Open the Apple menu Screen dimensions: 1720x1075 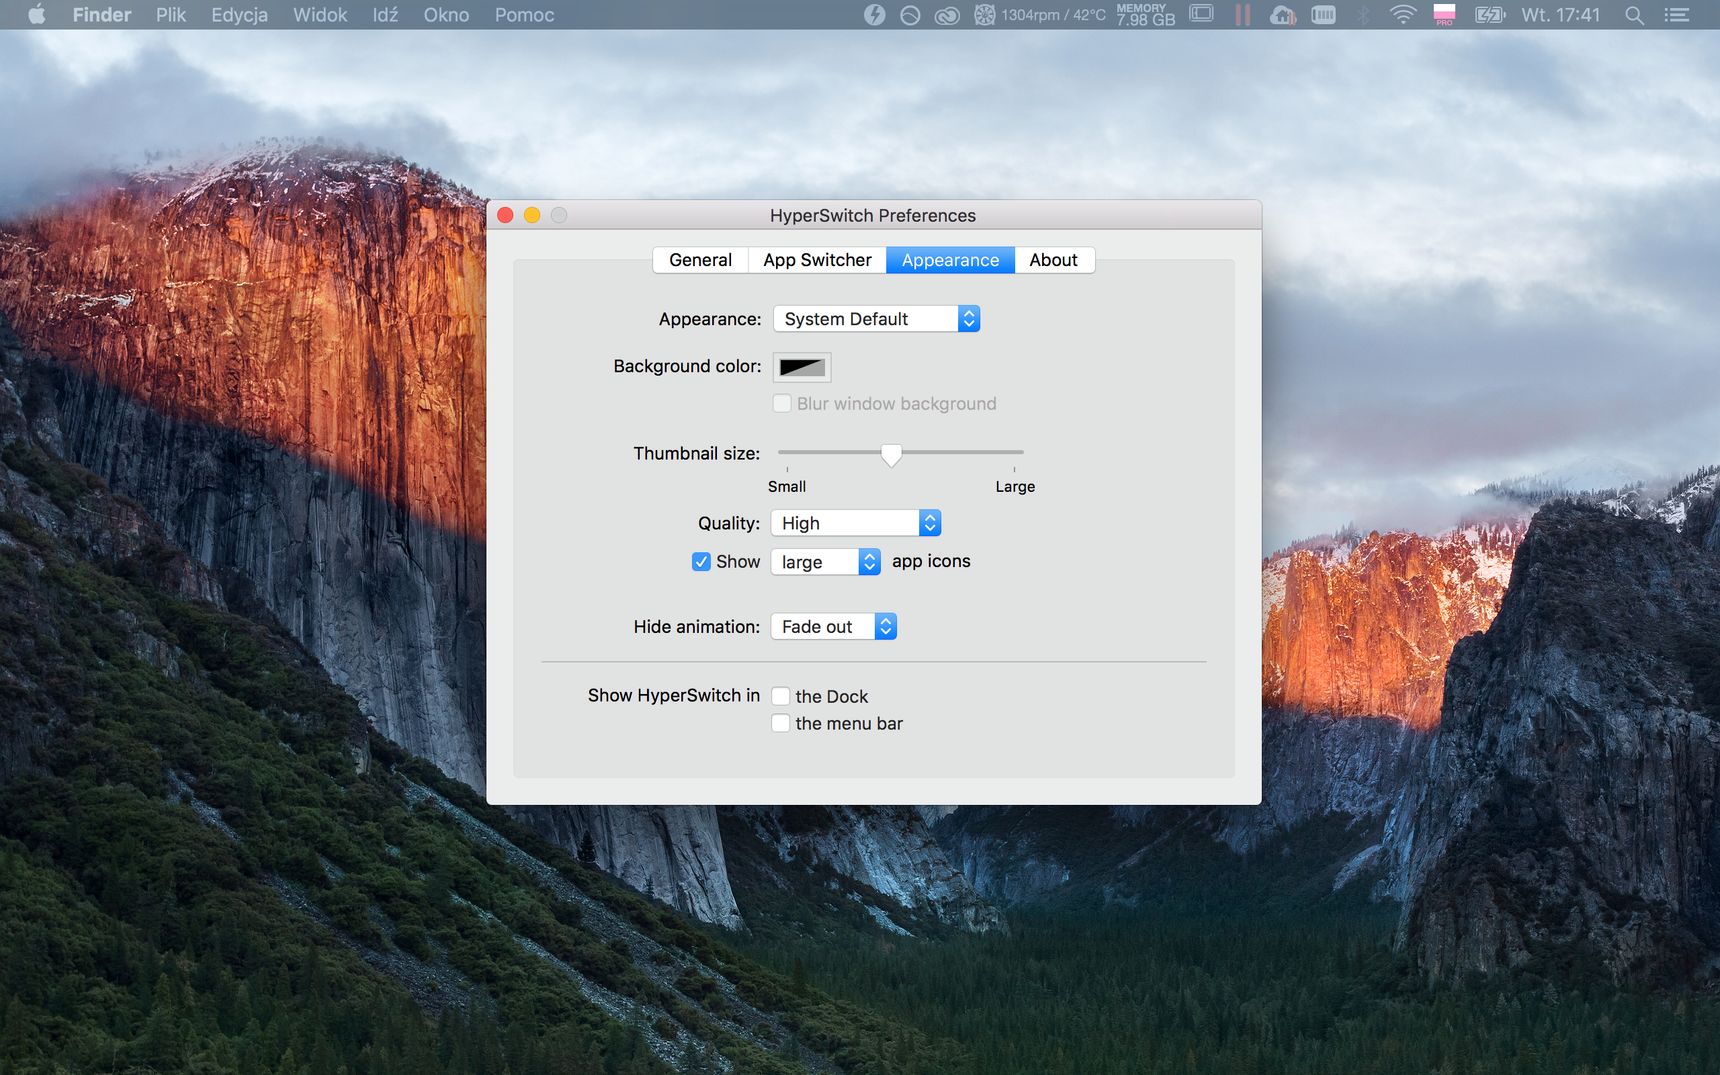coord(37,15)
